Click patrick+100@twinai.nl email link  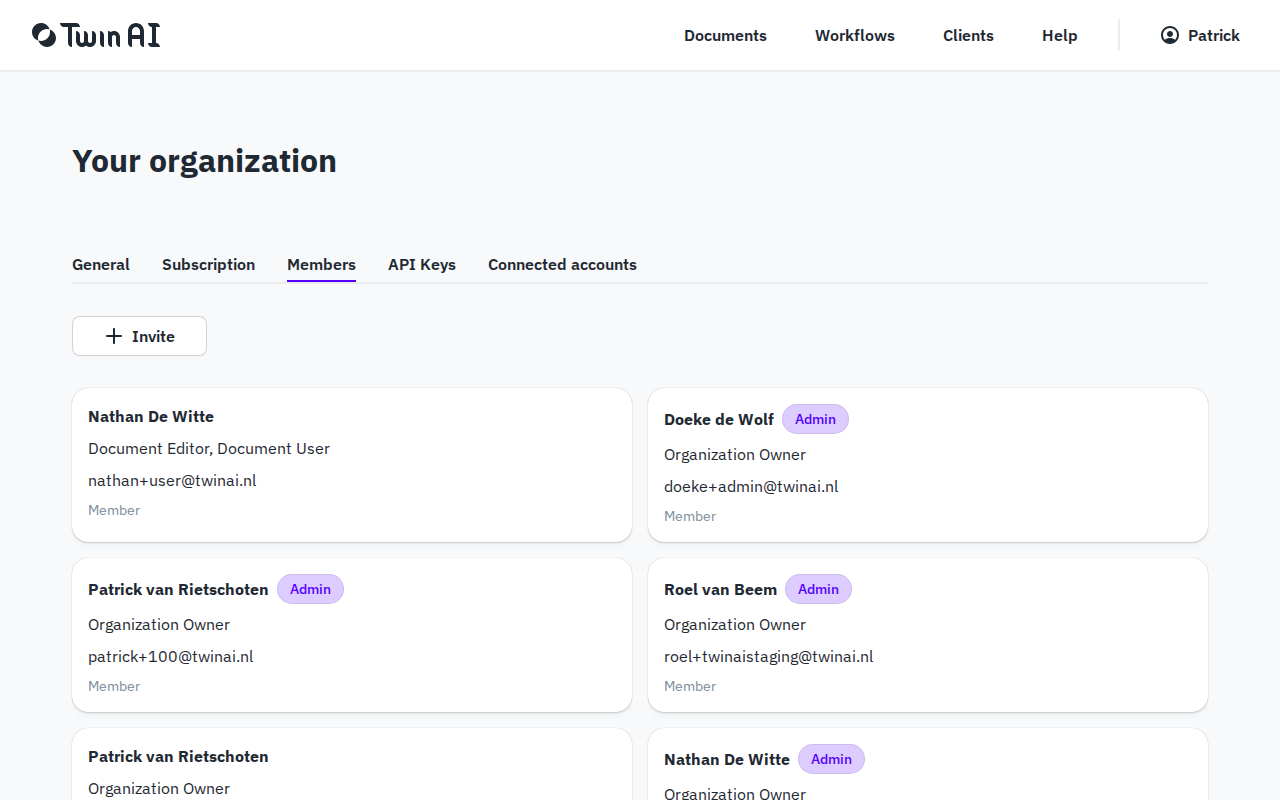click(170, 656)
